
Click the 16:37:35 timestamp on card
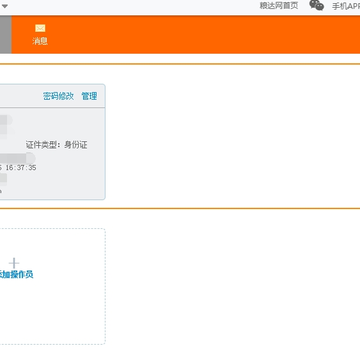(x=21, y=168)
